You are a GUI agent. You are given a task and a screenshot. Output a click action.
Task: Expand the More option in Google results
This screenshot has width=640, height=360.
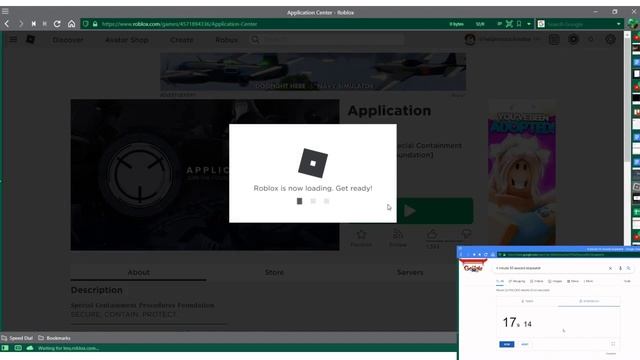(588, 281)
